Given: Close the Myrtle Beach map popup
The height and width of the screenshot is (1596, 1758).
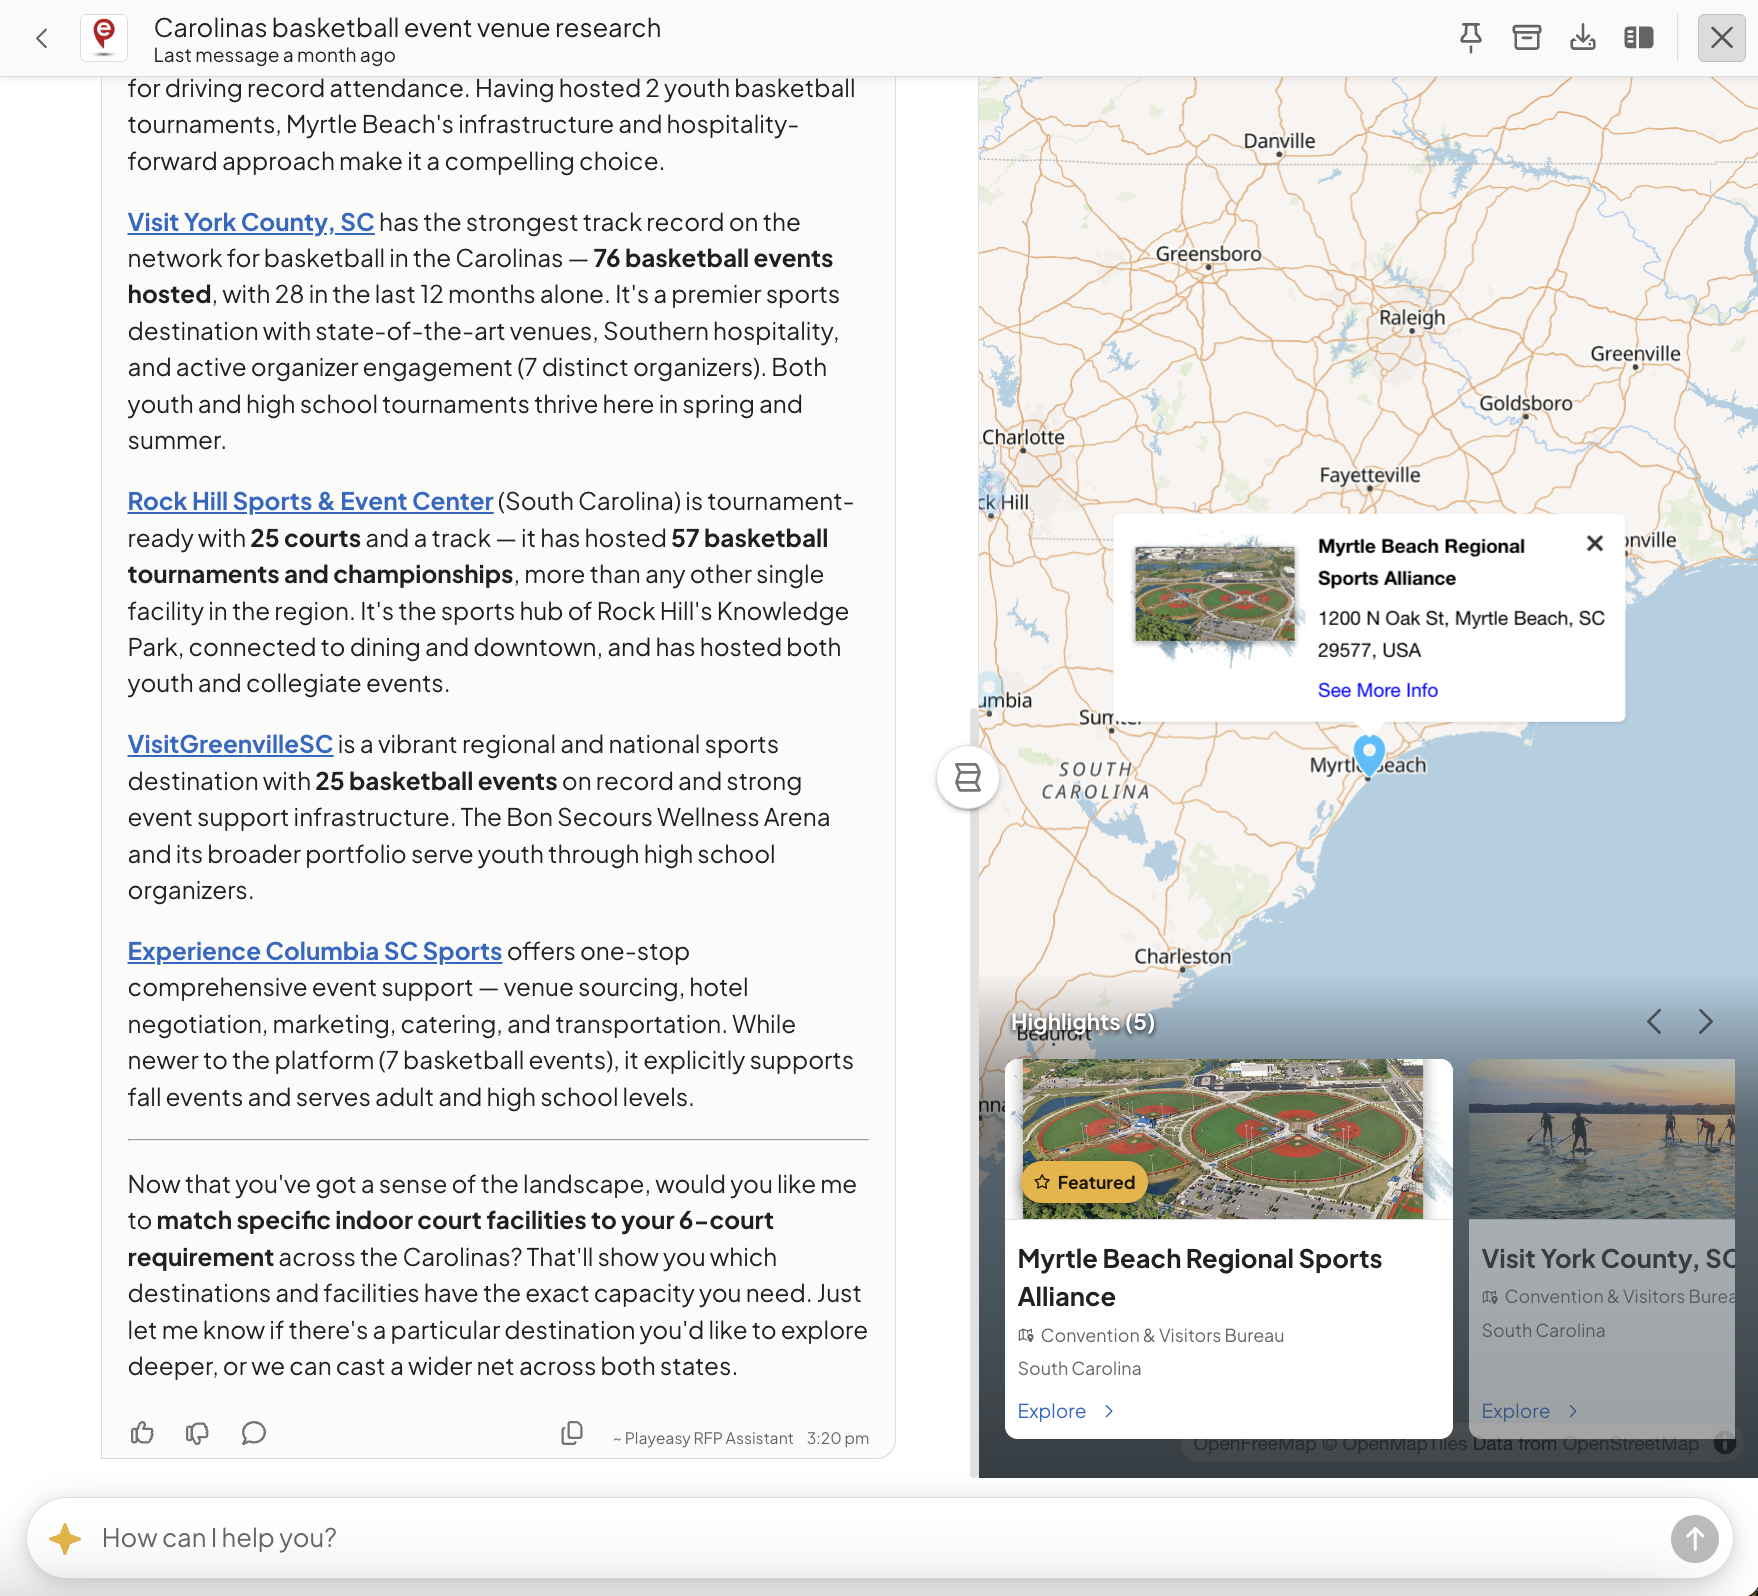Looking at the screenshot, I should pos(1595,543).
